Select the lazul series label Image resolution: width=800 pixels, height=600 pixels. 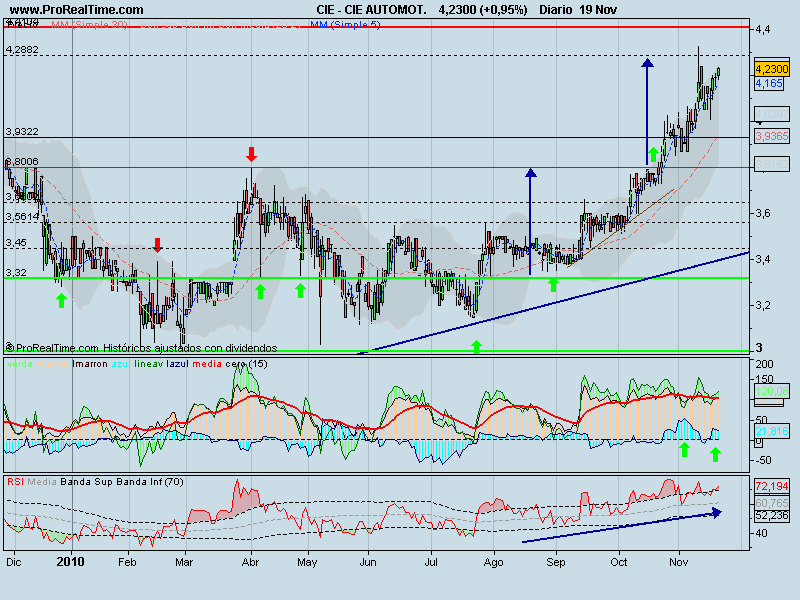[x=178, y=364]
